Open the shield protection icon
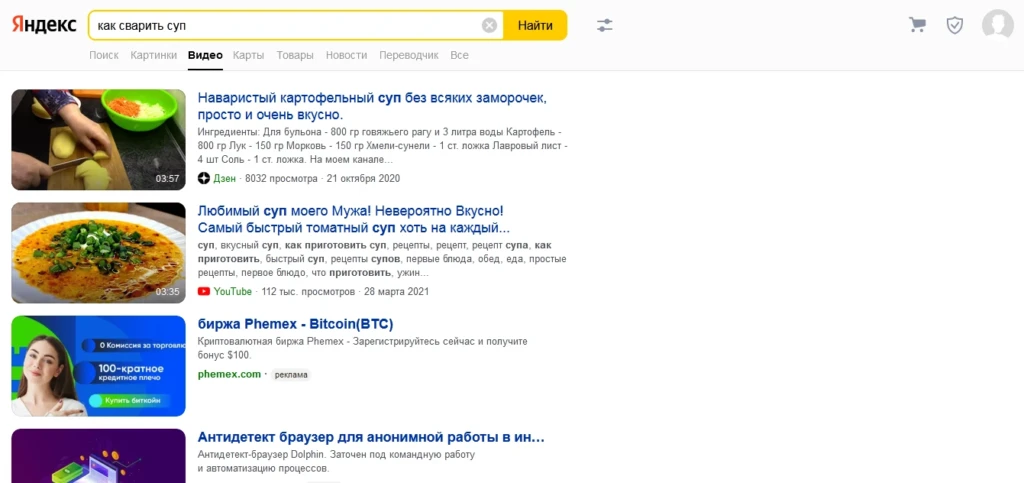This screenshot has height=483, width=1024. pyautogui.click(x=955, y=25)
